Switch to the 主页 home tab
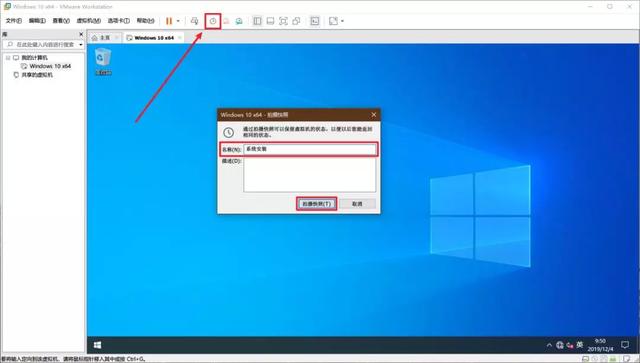 tap(104, 38)
